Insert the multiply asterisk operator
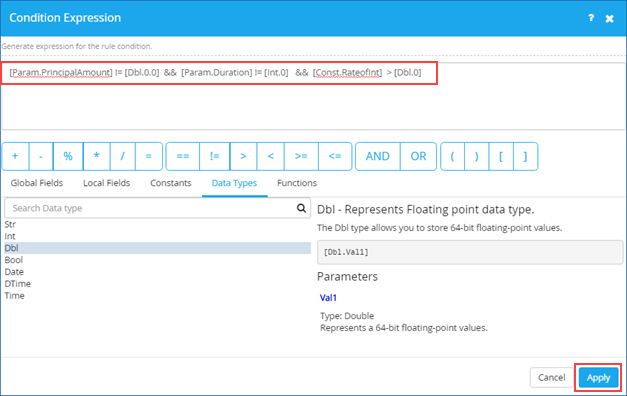This screenshot has height=396, width=627. (x=96, y=156)
